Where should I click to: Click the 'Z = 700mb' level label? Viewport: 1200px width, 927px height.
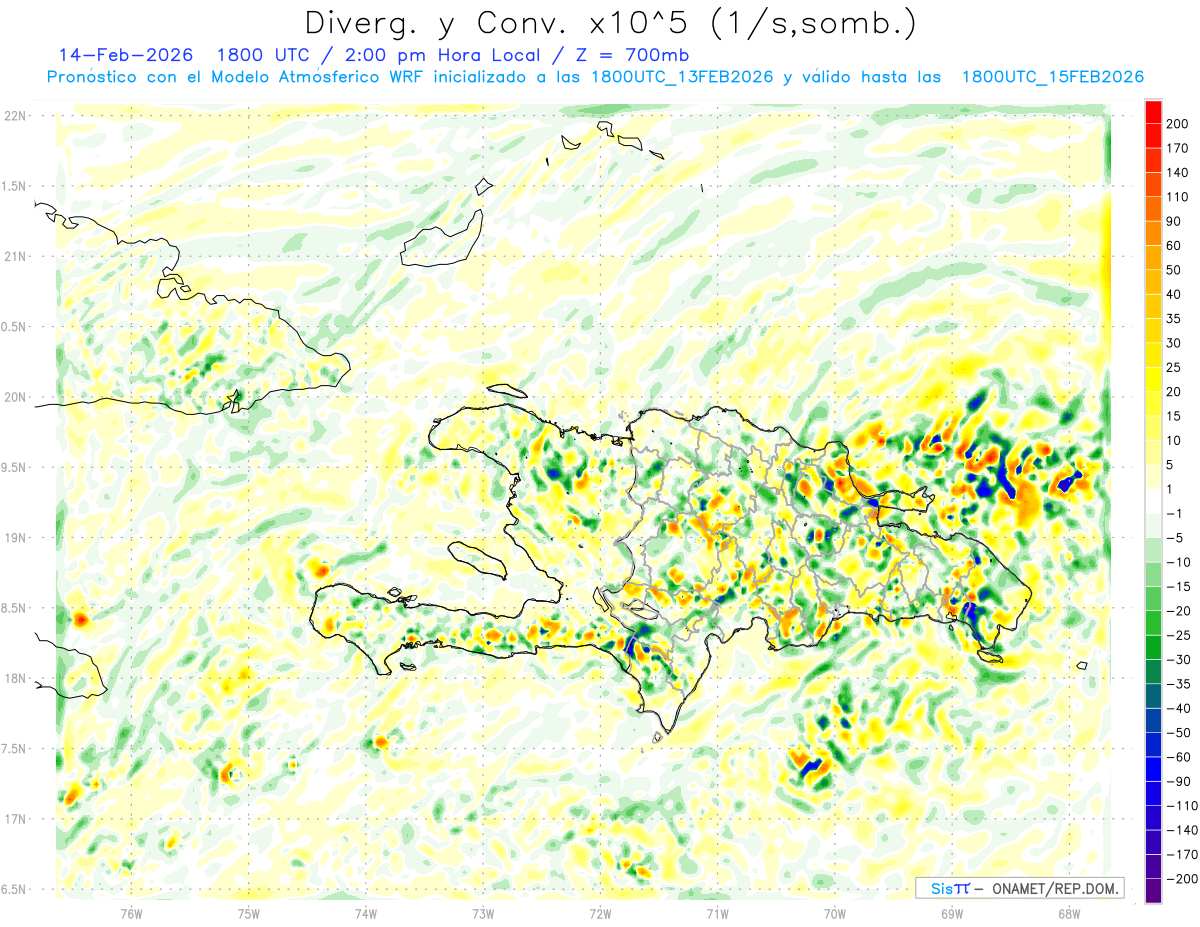point(634,55)
